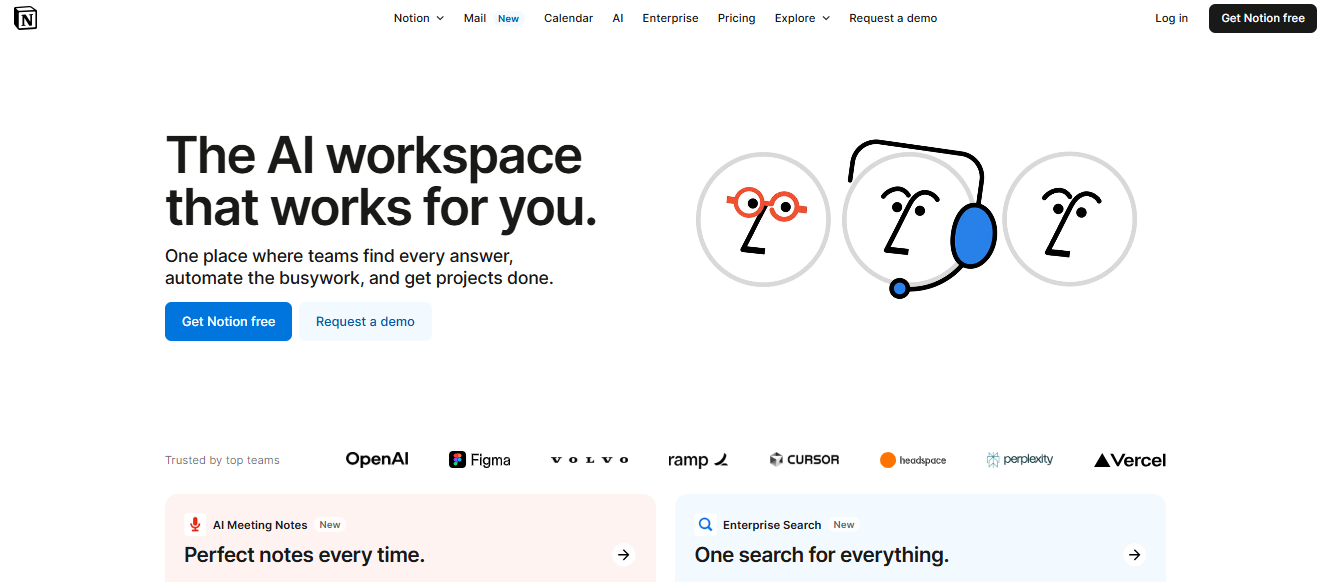Open Enterprise Search arrow button
The height and width of the screenshot is (582, 1326).
point(1134,555)
